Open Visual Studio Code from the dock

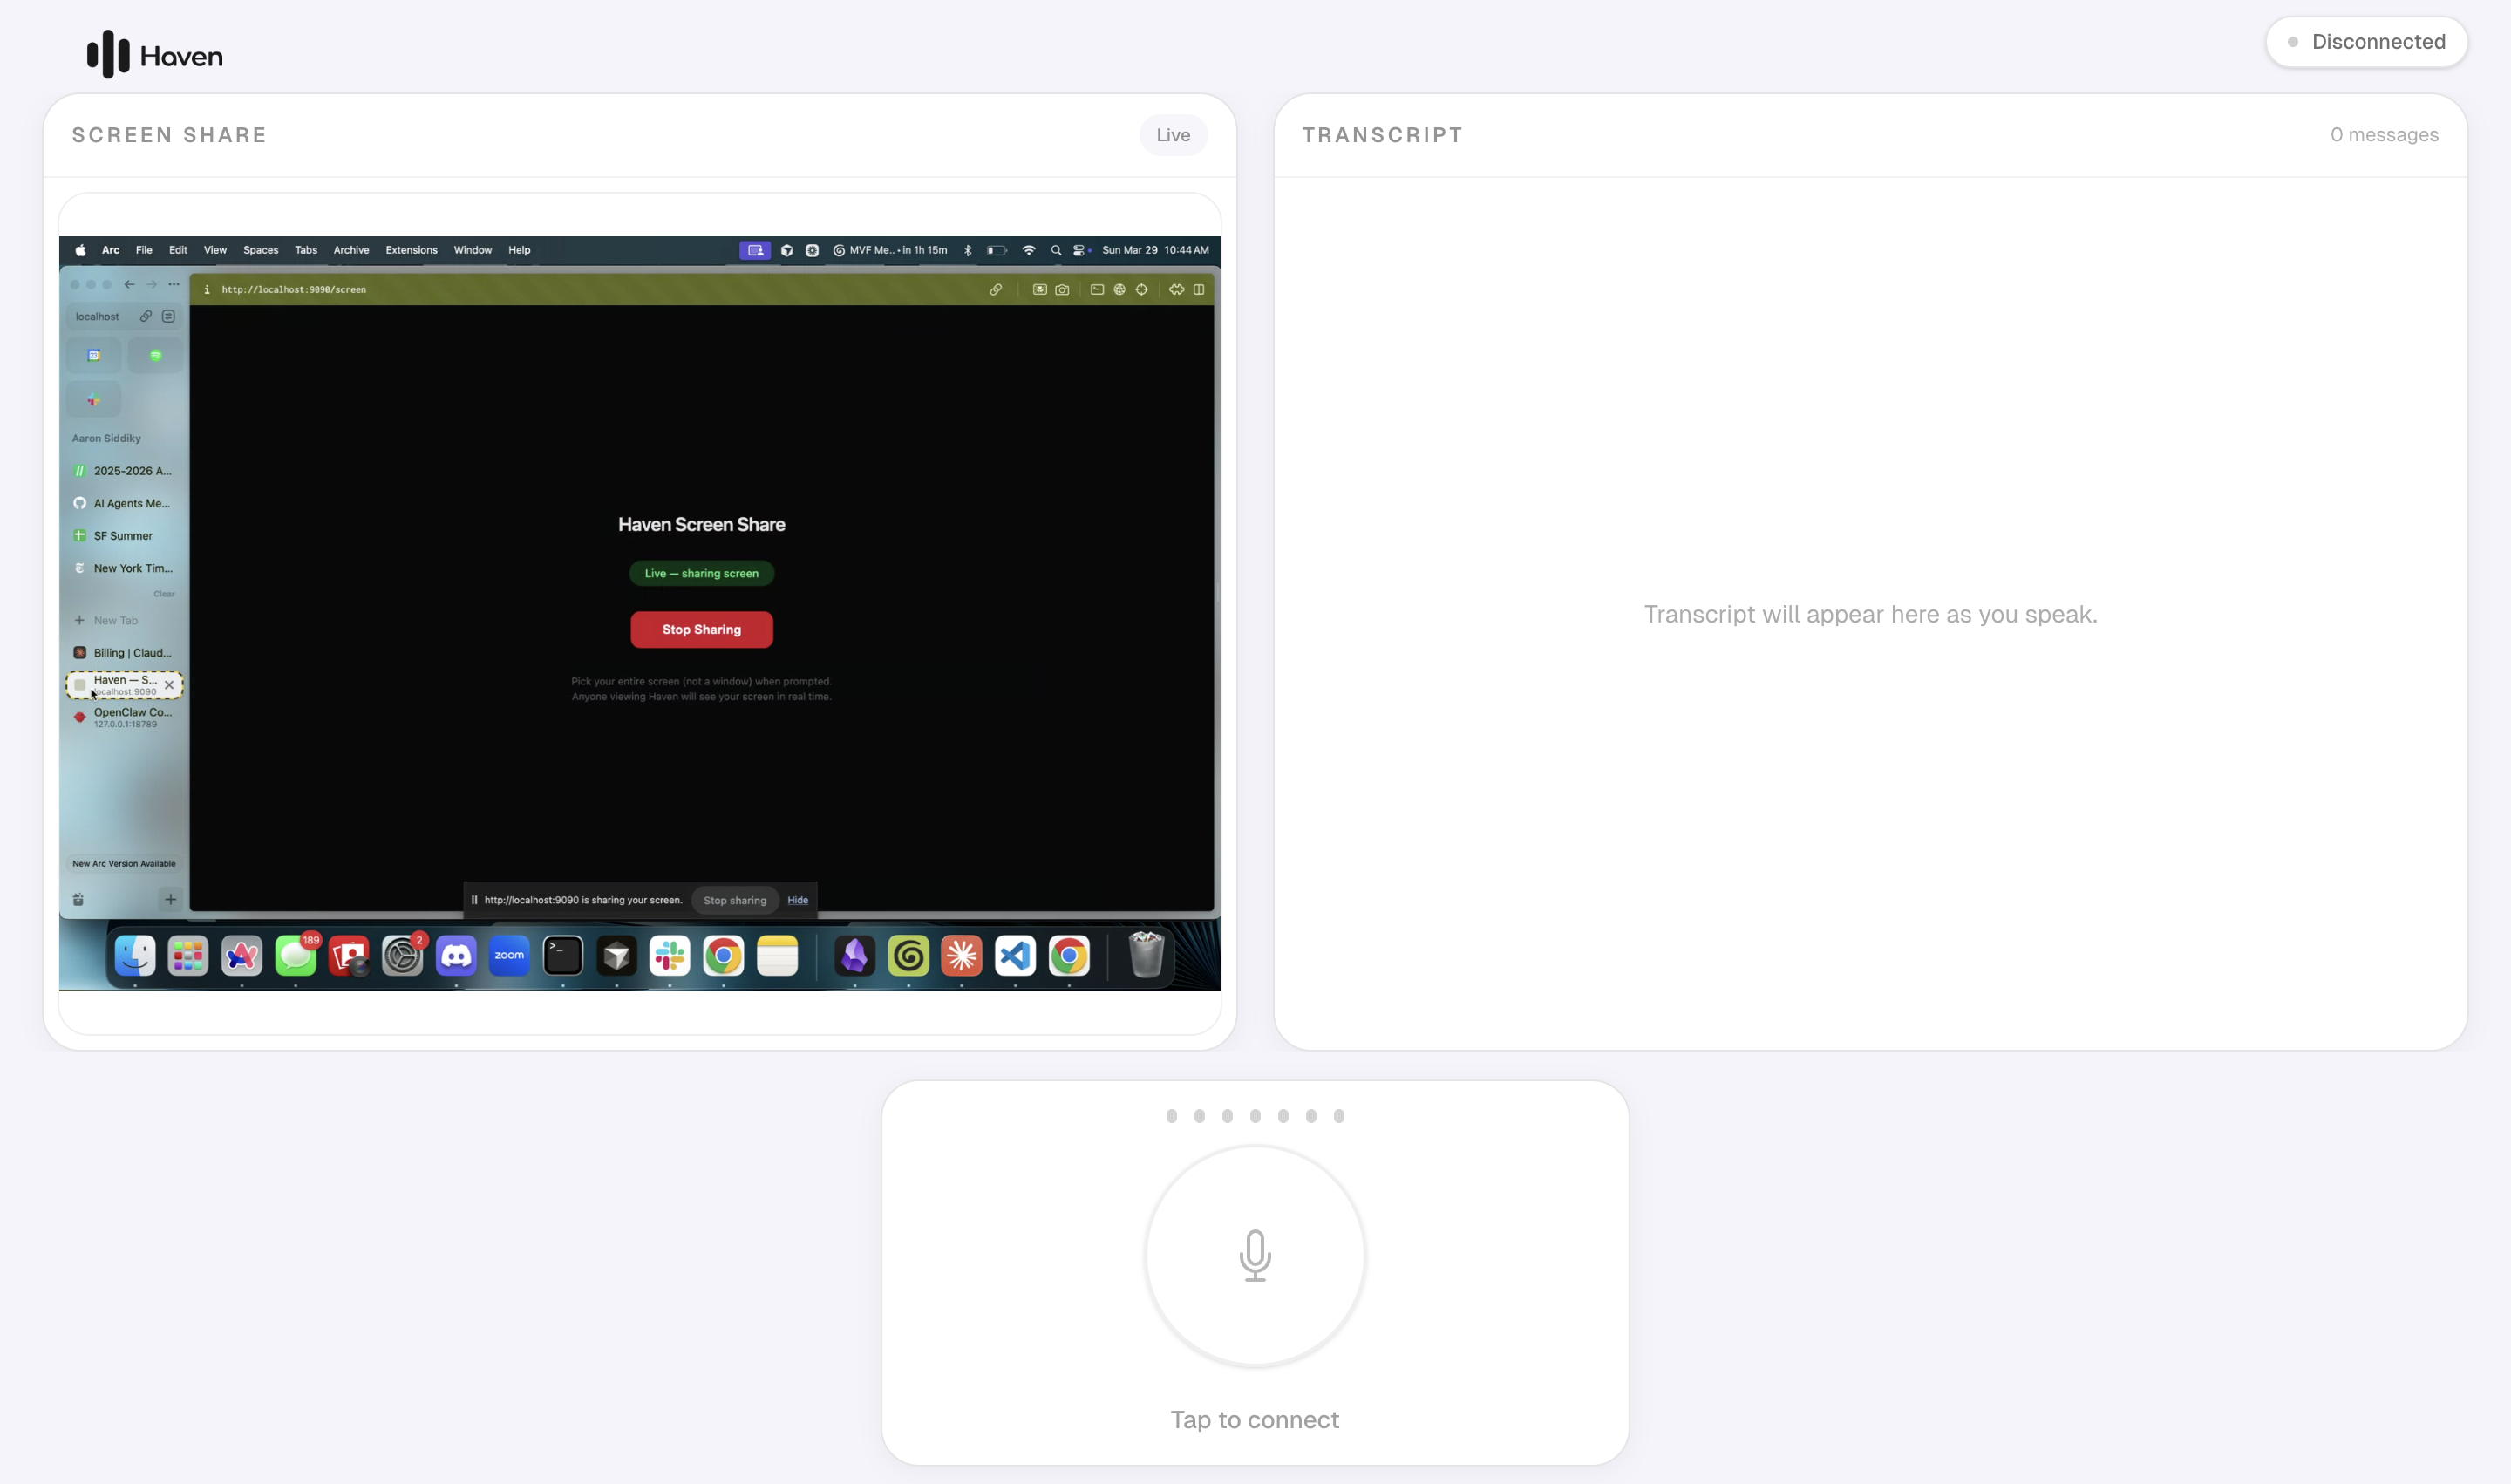click(1014, 956)
